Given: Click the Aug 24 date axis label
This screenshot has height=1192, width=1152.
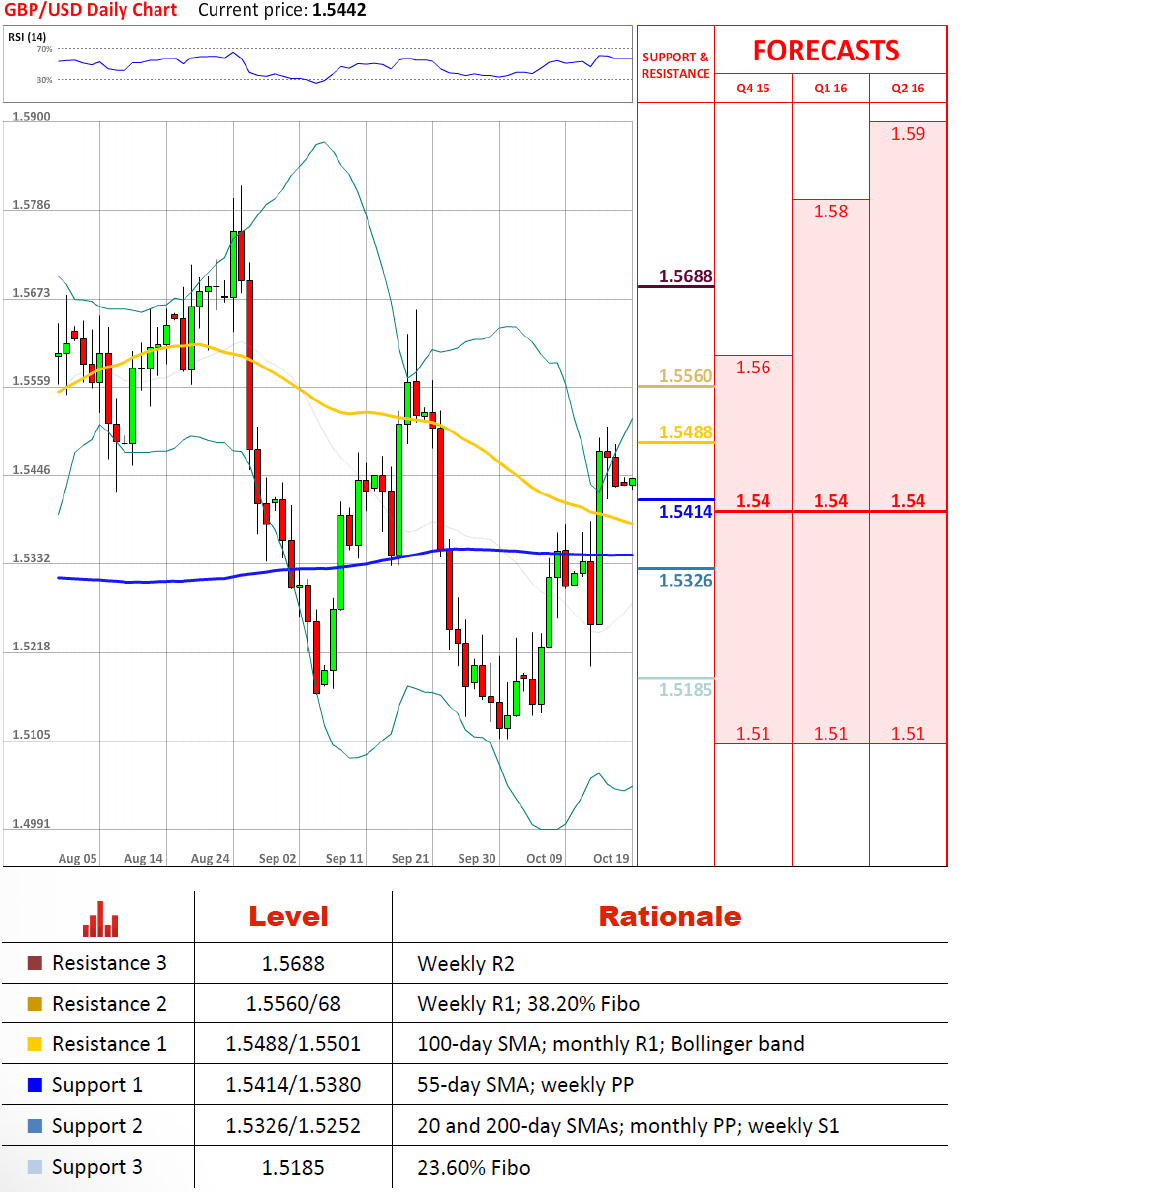Looking at the screenshot, I should pos(210,858).
